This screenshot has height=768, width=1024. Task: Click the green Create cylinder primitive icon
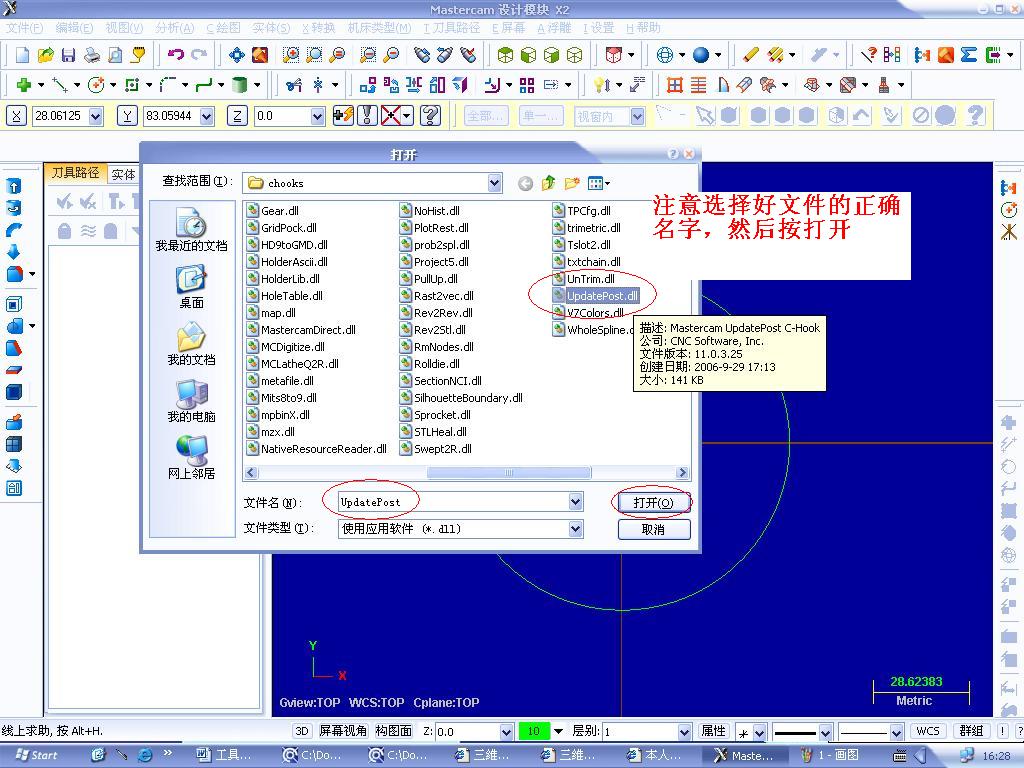pyautogui.click(x=240, y=85)
